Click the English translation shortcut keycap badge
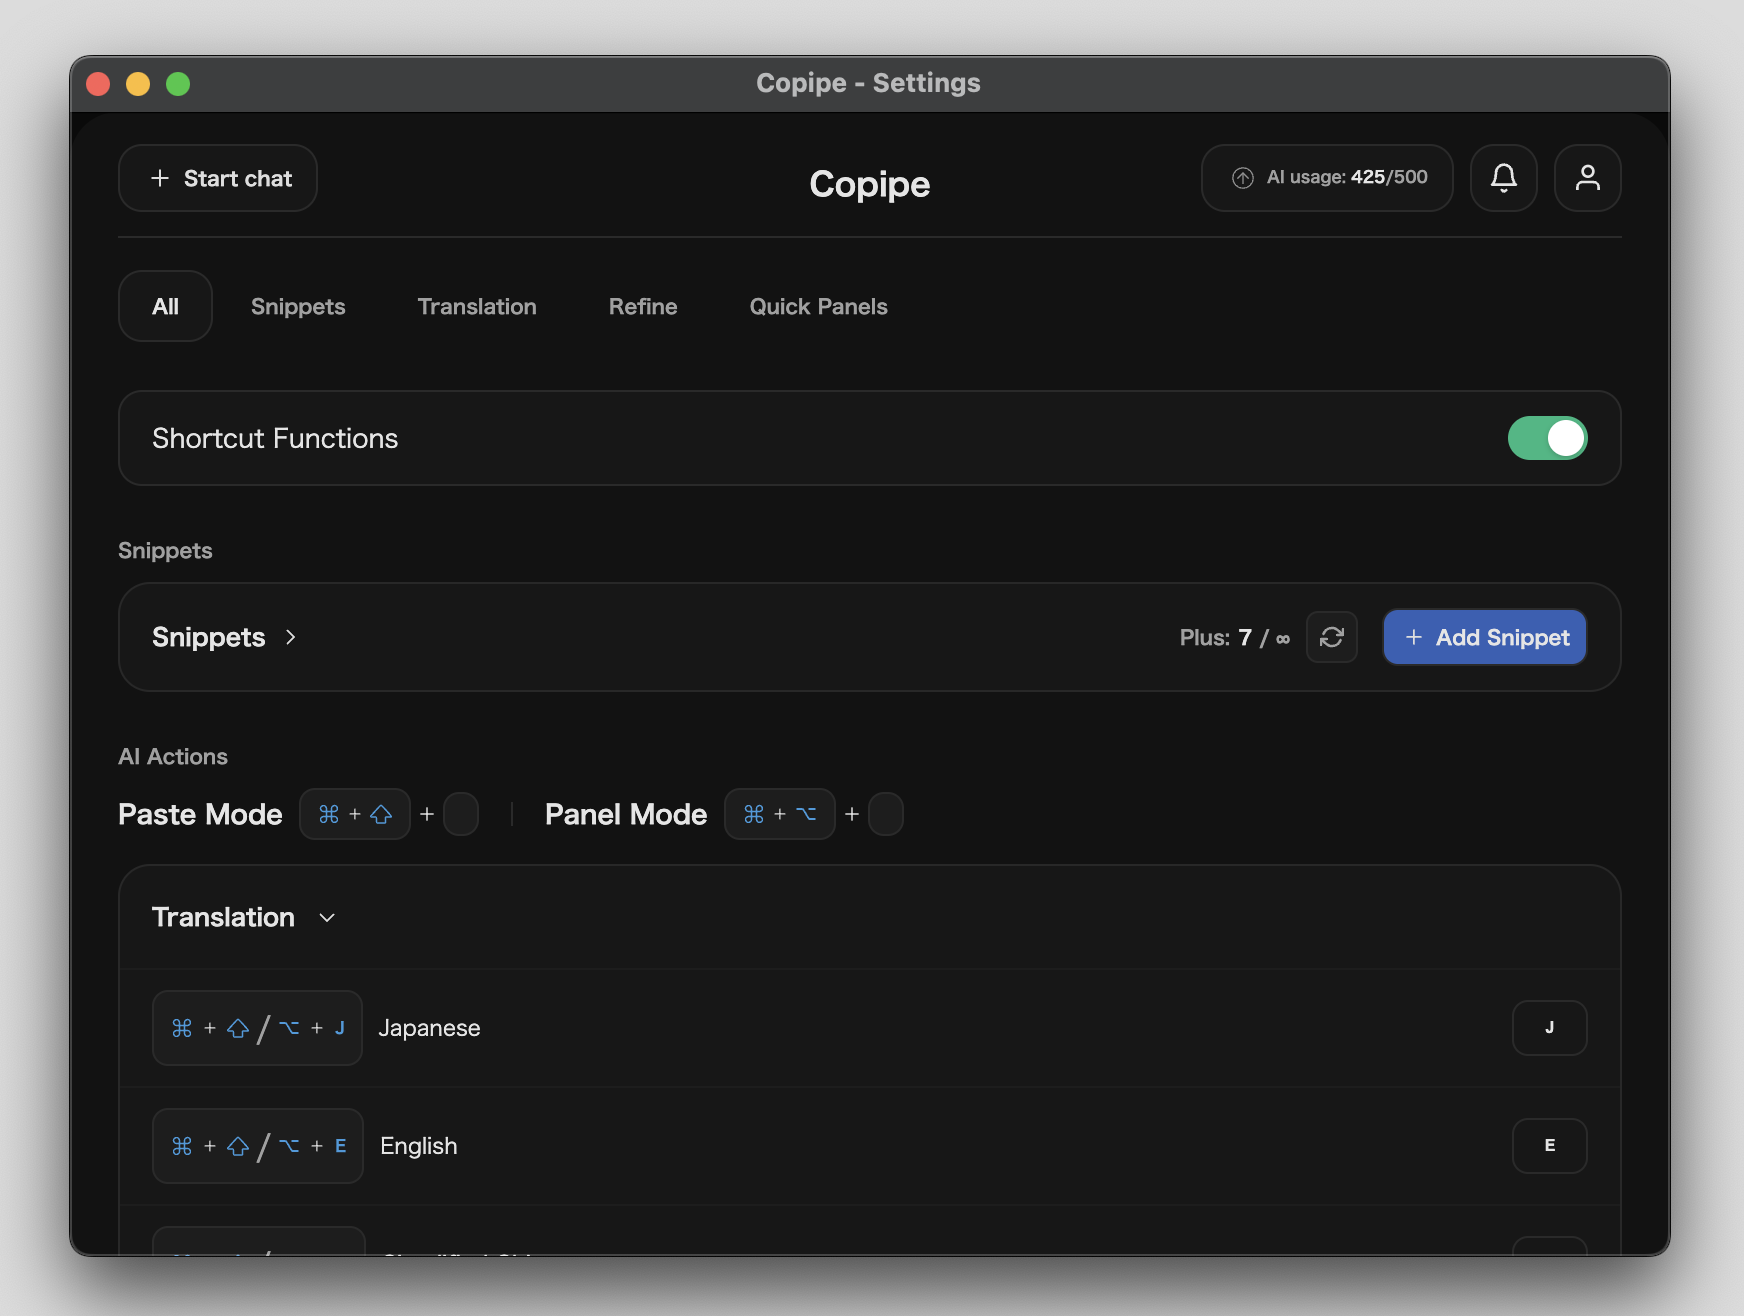Image resolution: width=1744 pixels, height=1316 pixels. (257, 1146)
